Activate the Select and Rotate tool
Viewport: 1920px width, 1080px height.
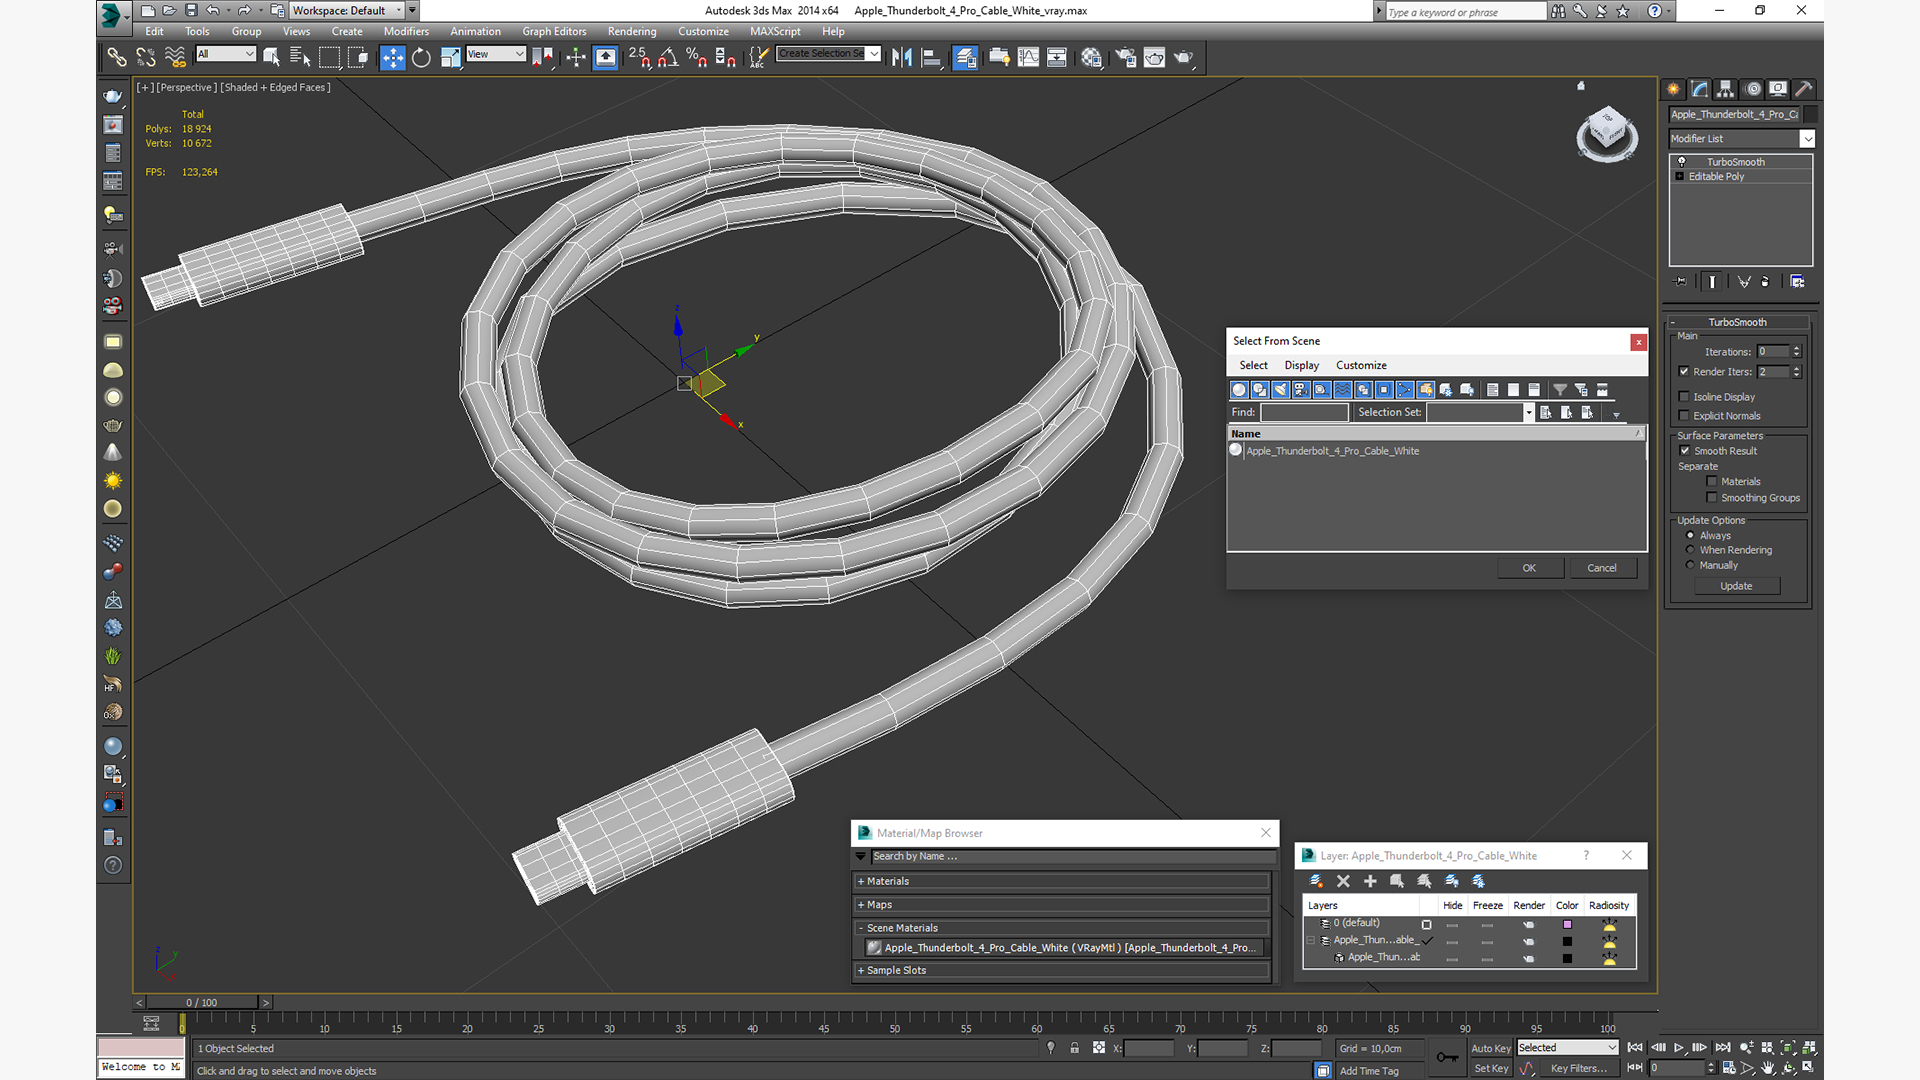(x=421, y=57)
